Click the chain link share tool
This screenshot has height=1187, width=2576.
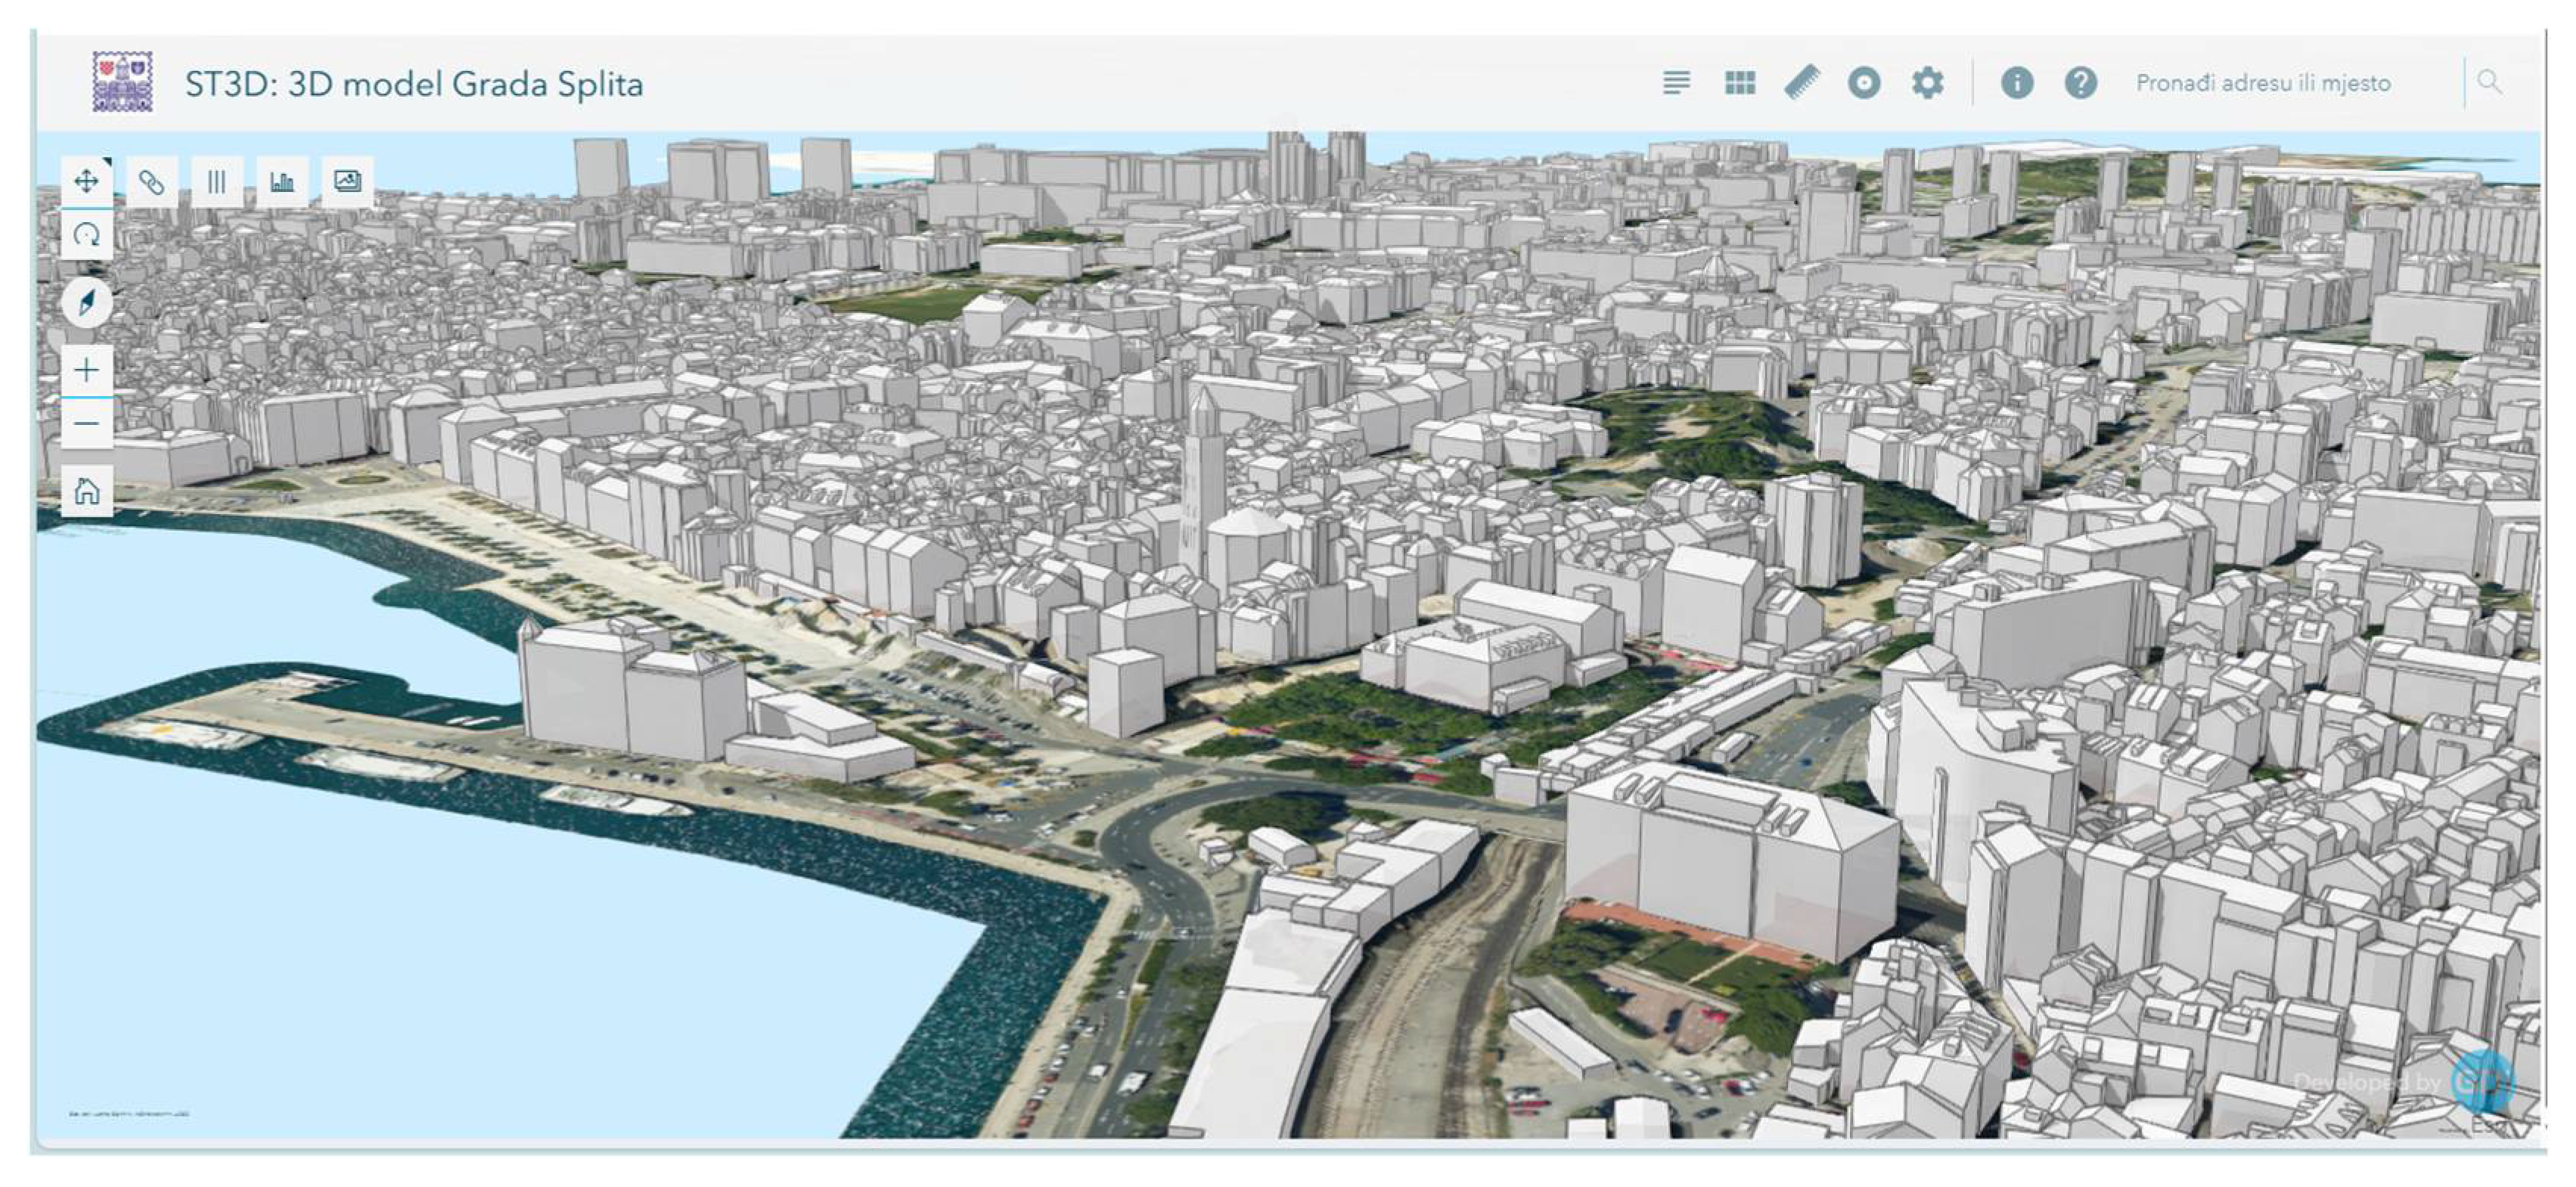pyautogui.click(x=152, y=182)
